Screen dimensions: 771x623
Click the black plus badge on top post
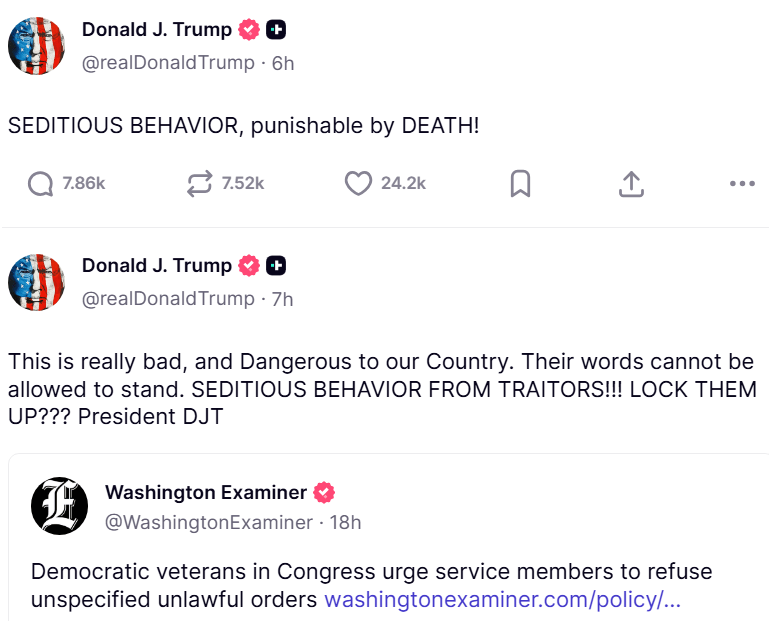pyautogui.click(x=276, y=30)
